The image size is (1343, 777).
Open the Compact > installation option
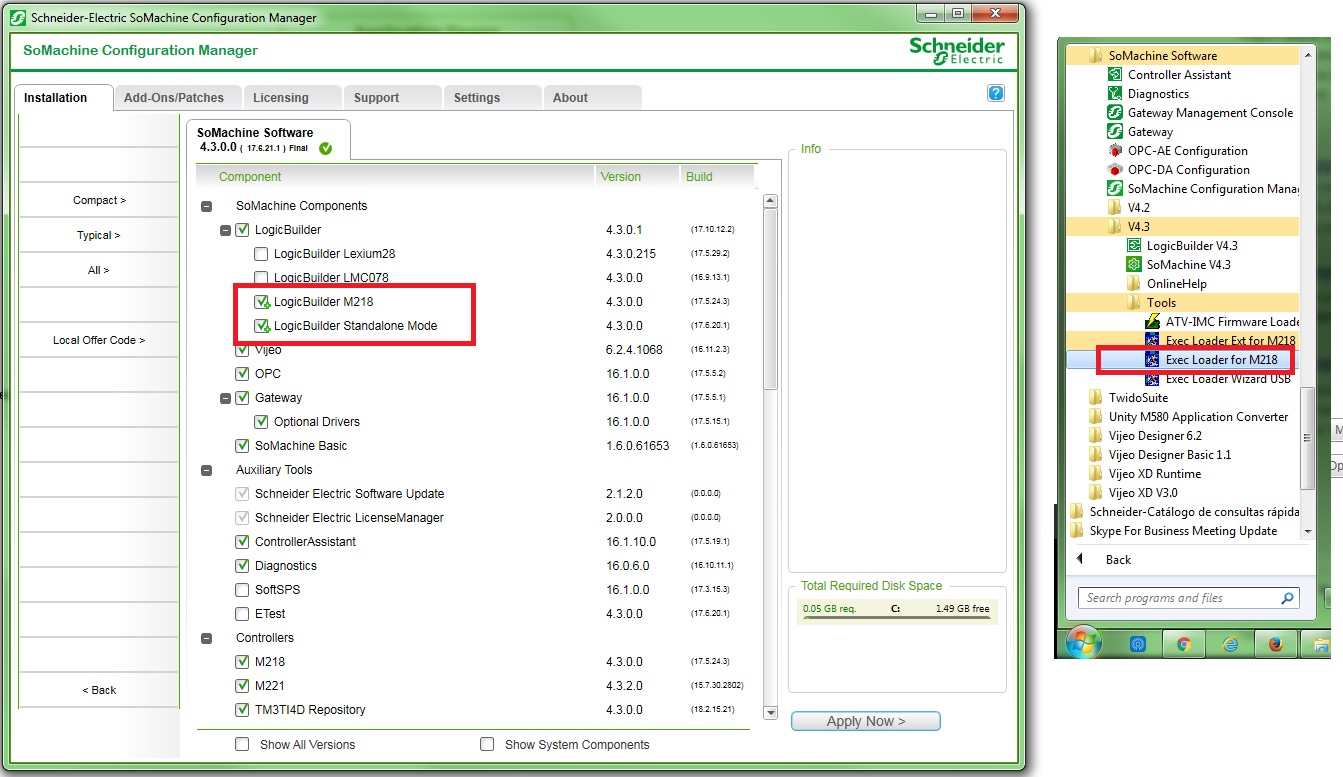click(99, 200)
